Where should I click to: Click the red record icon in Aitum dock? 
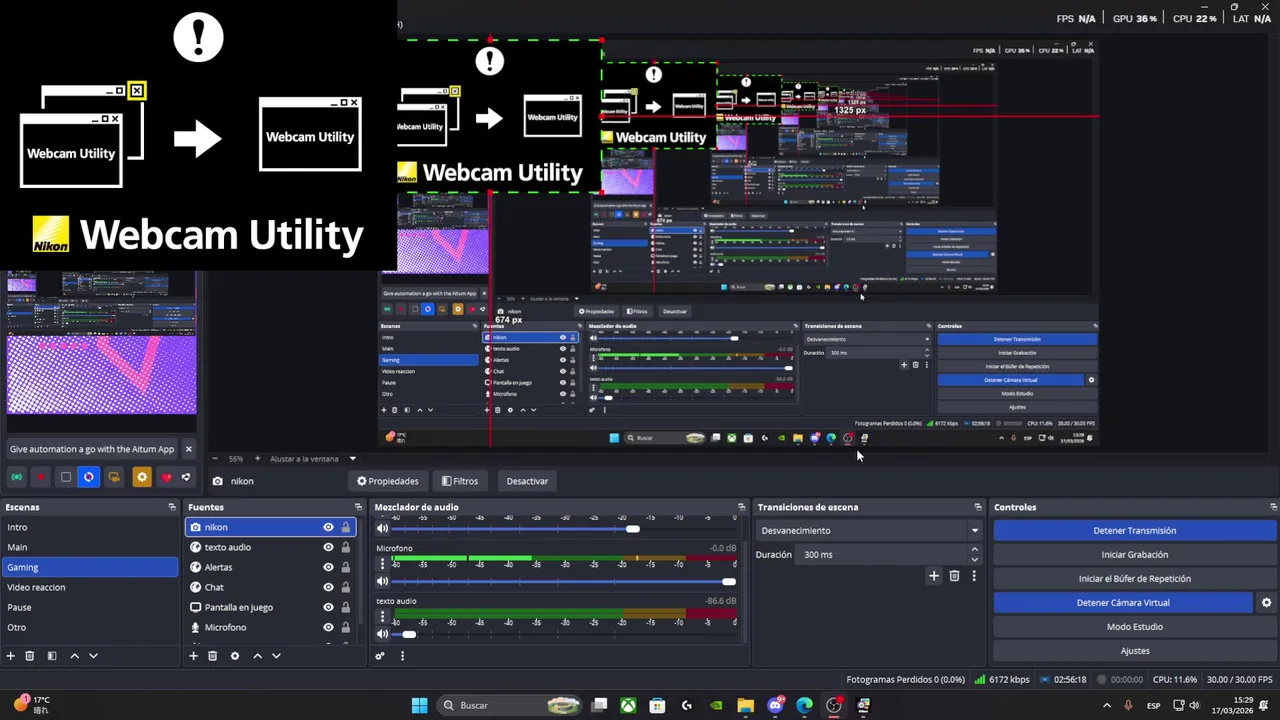pos(41,477)
